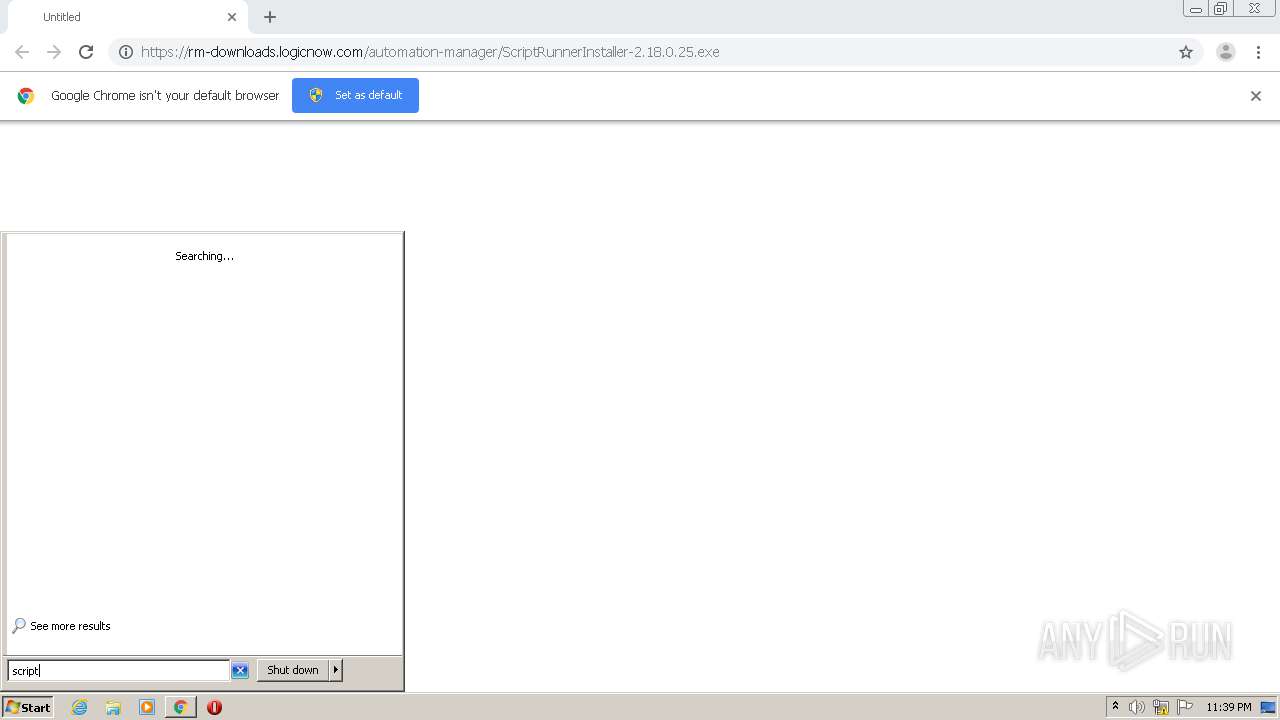The height and width of the screenshot is (720, 1280).
Task: Expand the Shut down options arrow
Action: pyautogui.click(x=336, y=670)
